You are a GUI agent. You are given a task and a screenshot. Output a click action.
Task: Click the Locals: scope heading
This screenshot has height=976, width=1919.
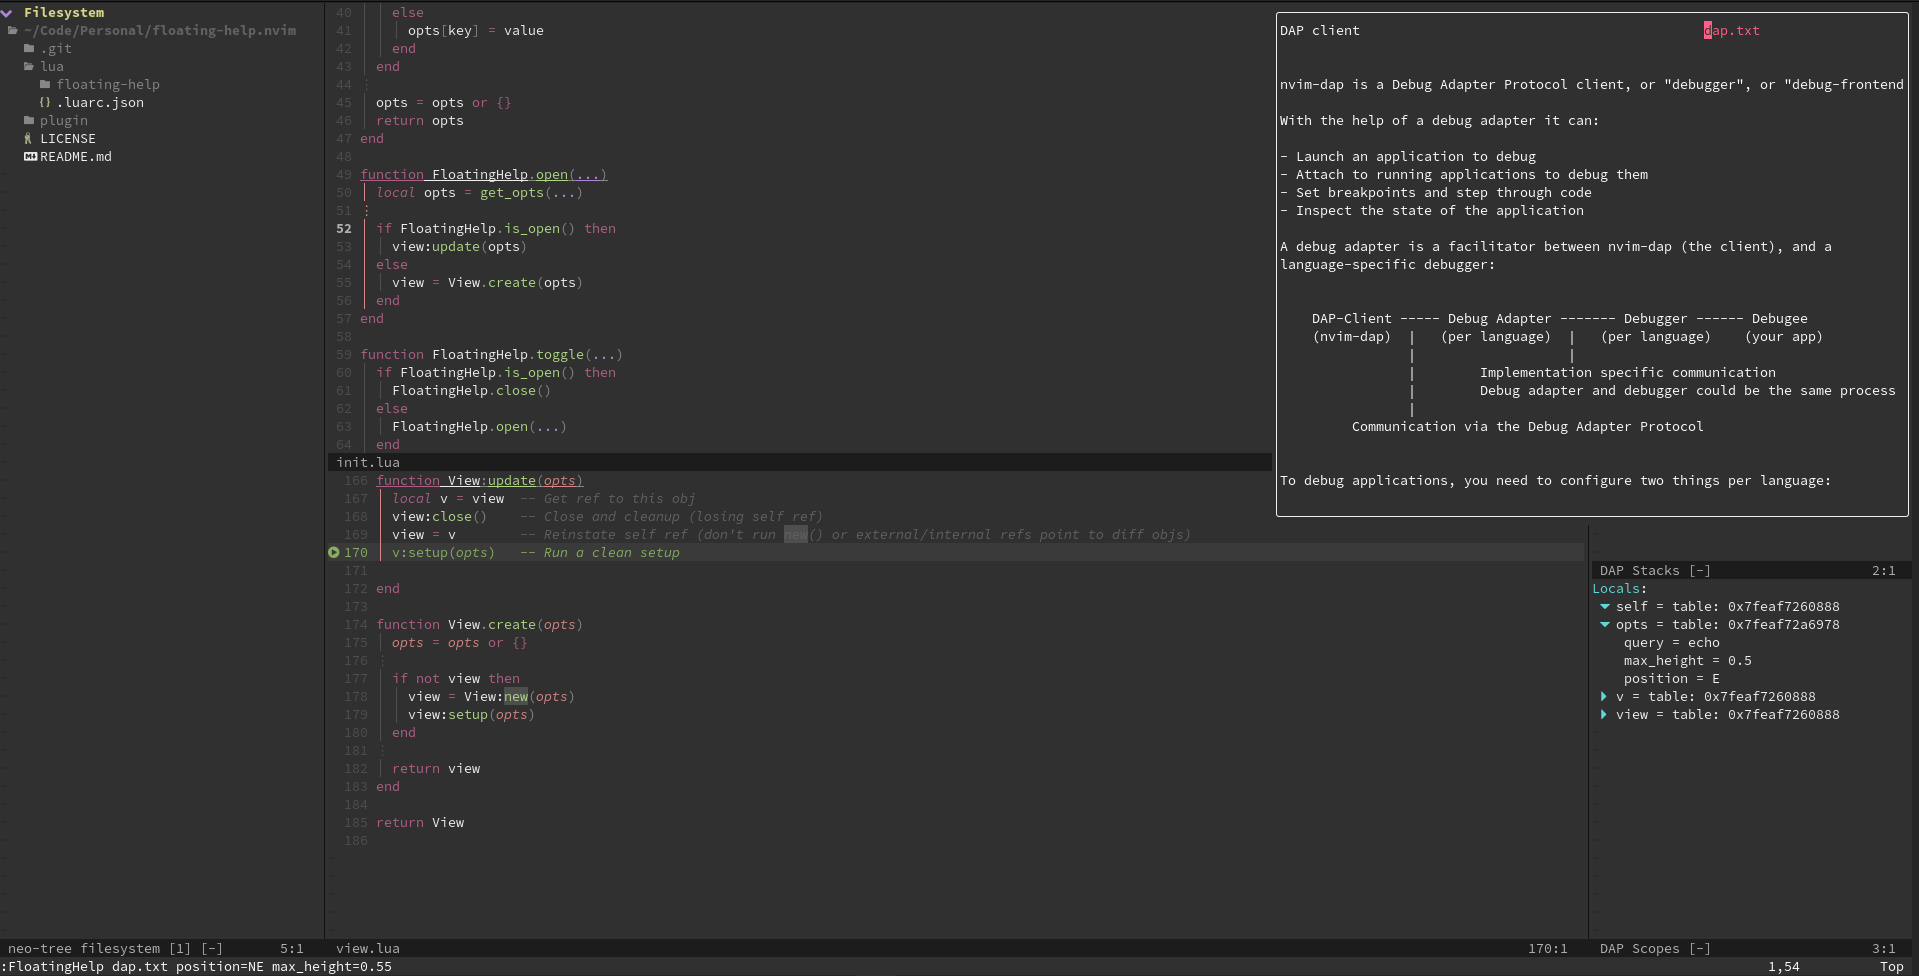point(1619,588)
